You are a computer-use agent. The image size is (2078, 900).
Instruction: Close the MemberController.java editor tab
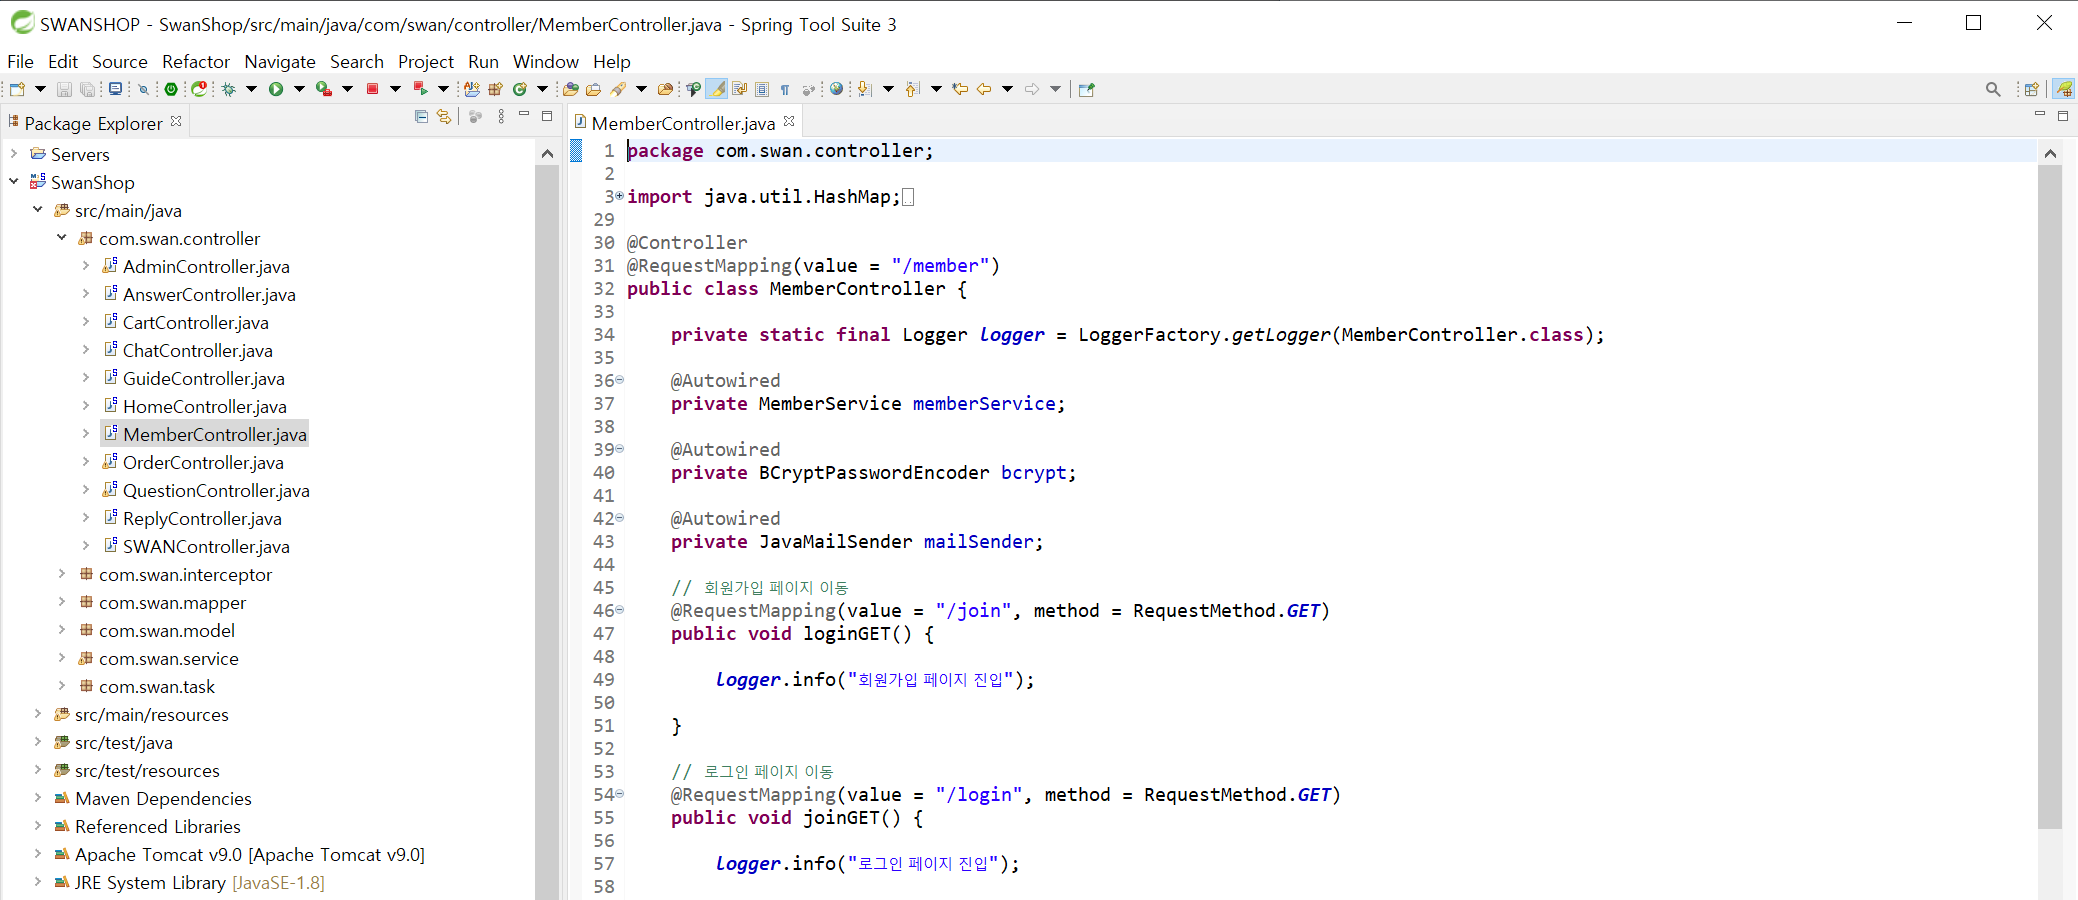point(789,121)
